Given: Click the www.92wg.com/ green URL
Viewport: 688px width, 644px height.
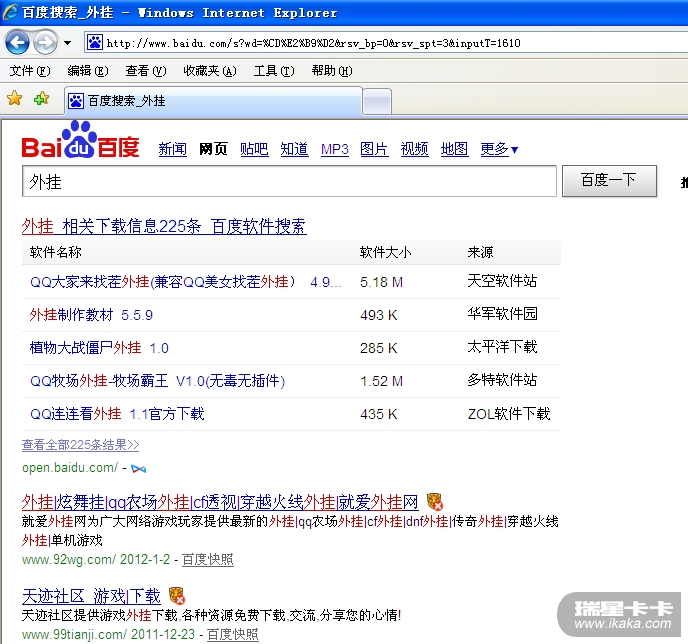Looking at the screenshot, I should coord(68,559).
